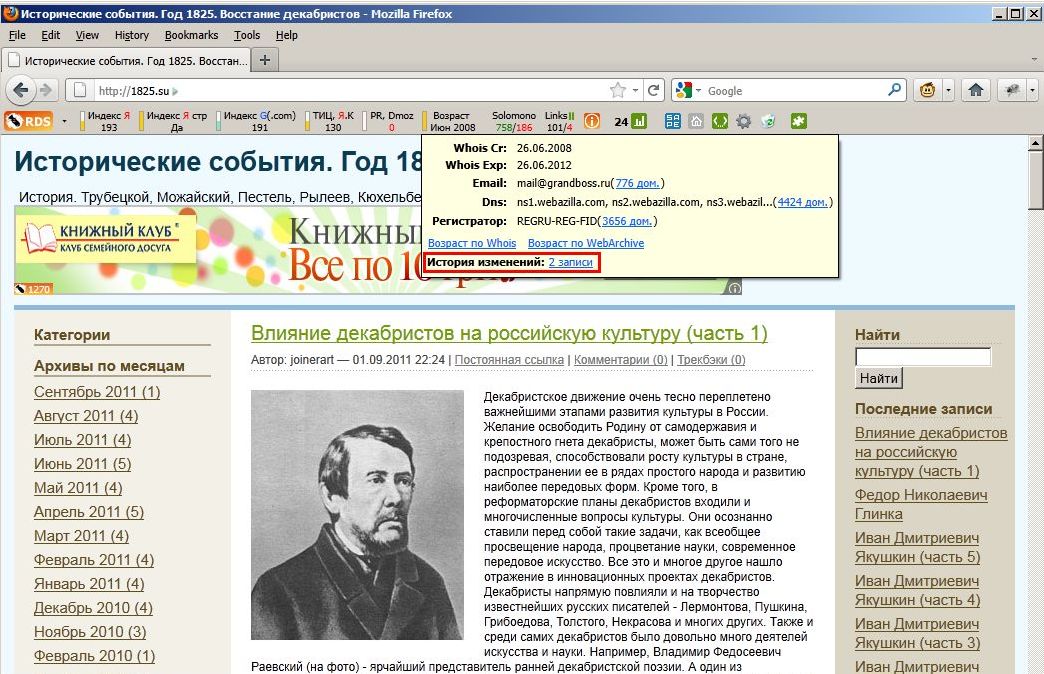Open the Bookmarks menu
This screenshot has height=674, width=1044.
pos(191,35)
